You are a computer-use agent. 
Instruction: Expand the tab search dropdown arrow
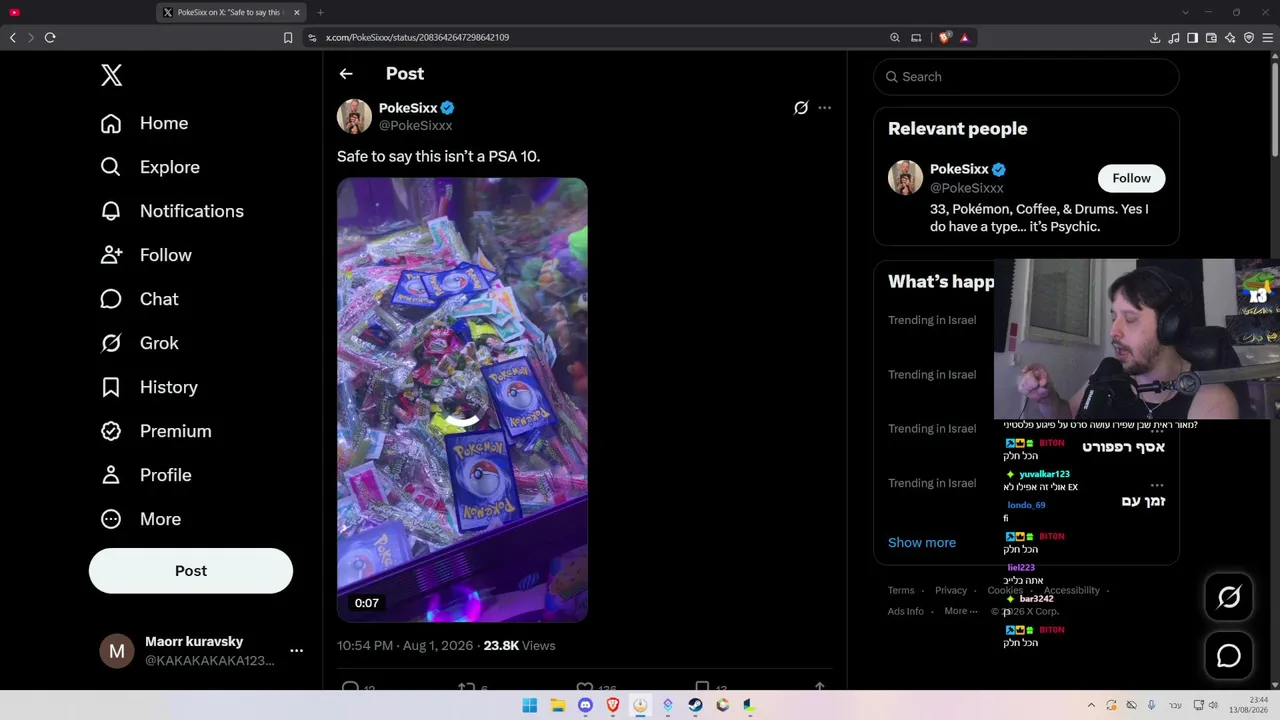(x=1185, y=13)
